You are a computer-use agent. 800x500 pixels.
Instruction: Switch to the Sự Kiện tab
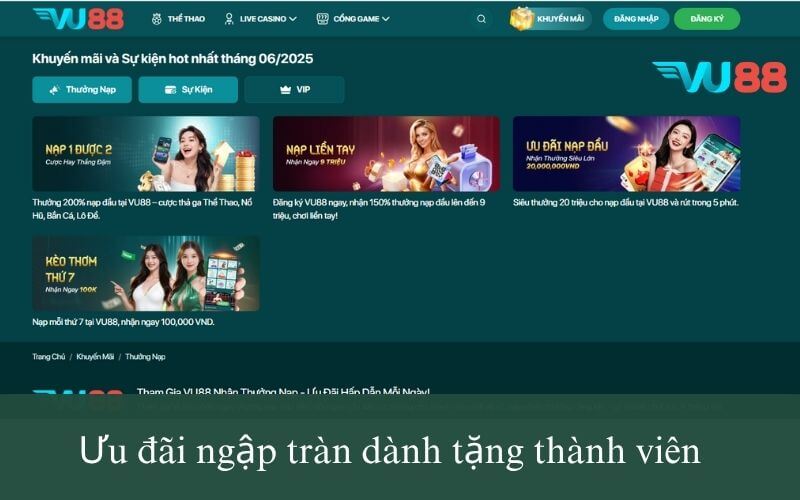point(188,90)
